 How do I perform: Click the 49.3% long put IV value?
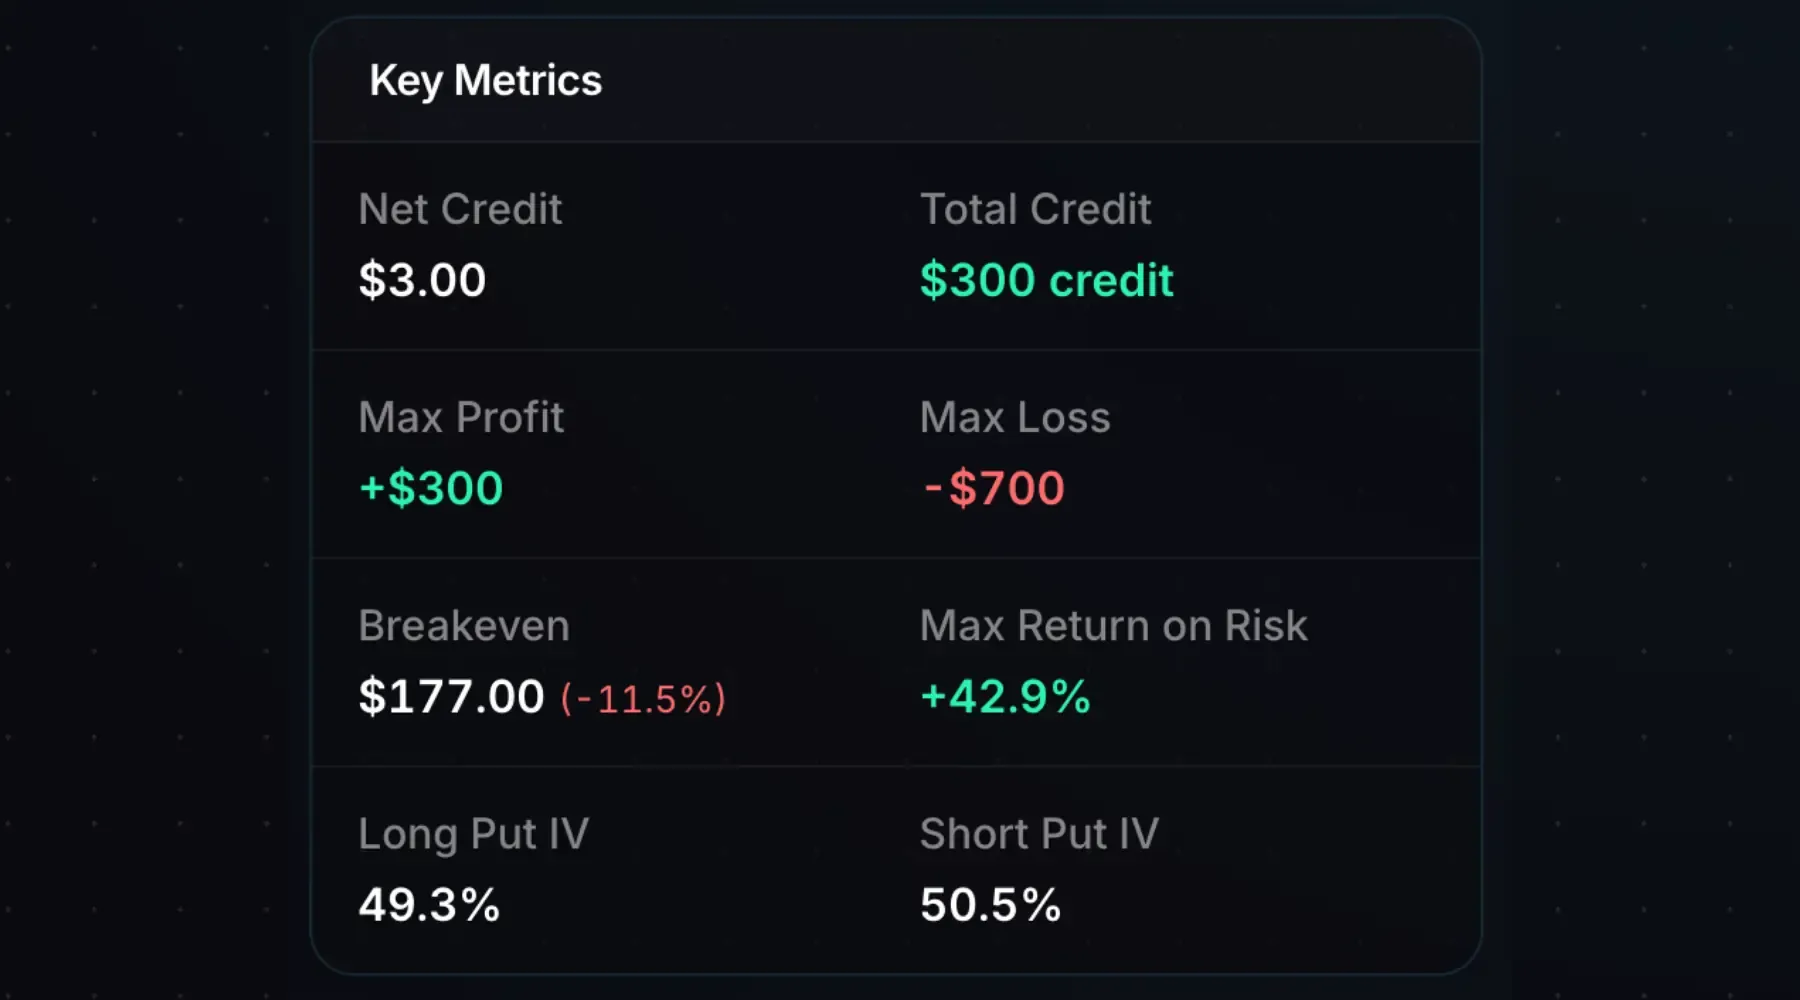(429, 903)
